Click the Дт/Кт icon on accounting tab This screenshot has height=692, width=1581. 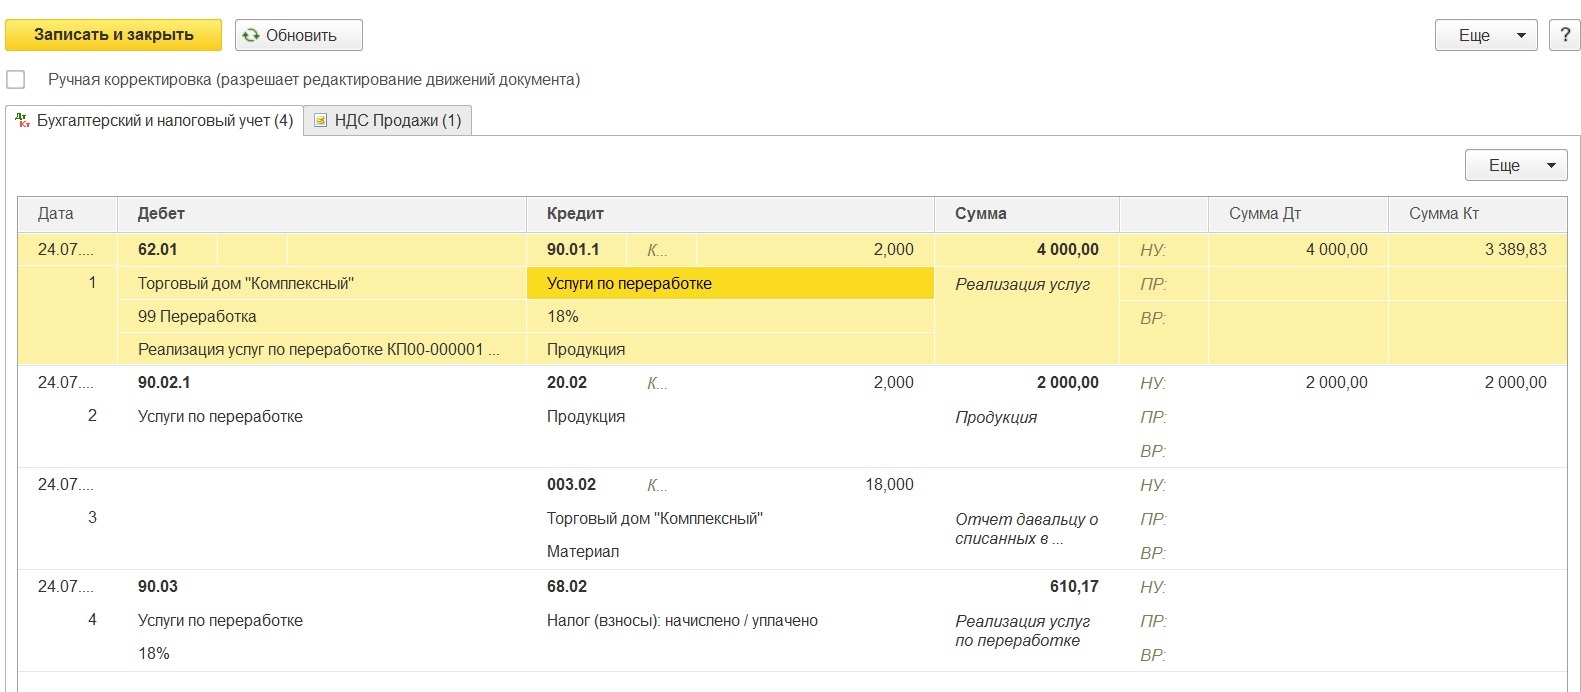[x=22, y=120]
